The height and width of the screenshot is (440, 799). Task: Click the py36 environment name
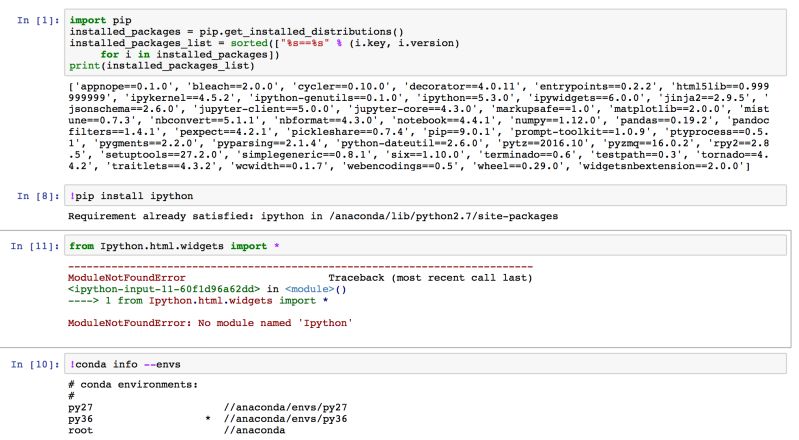[81, 419]
